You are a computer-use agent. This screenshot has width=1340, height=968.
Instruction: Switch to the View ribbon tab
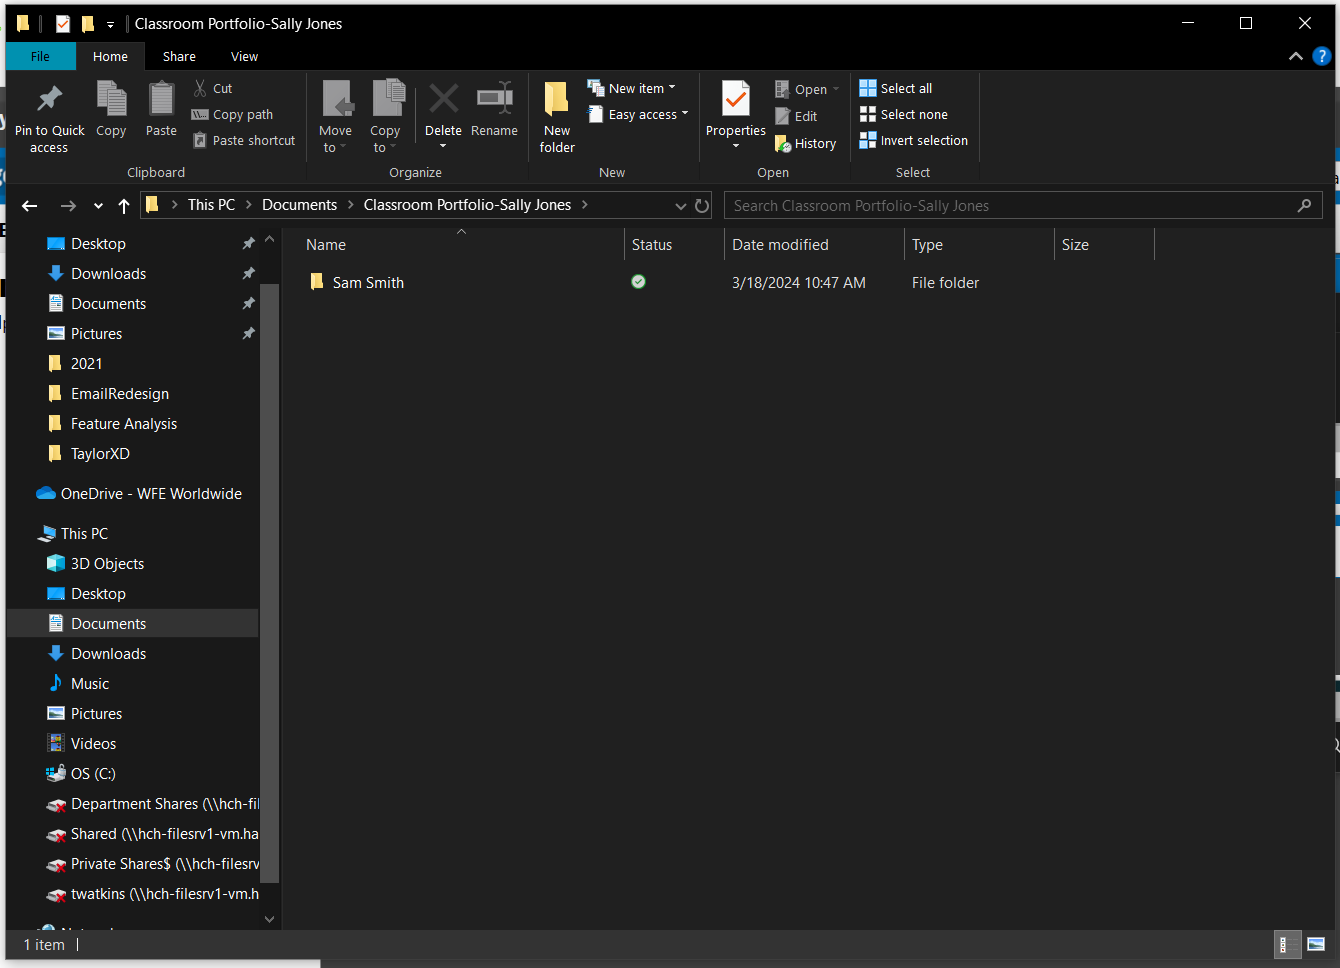pos(244,56)
